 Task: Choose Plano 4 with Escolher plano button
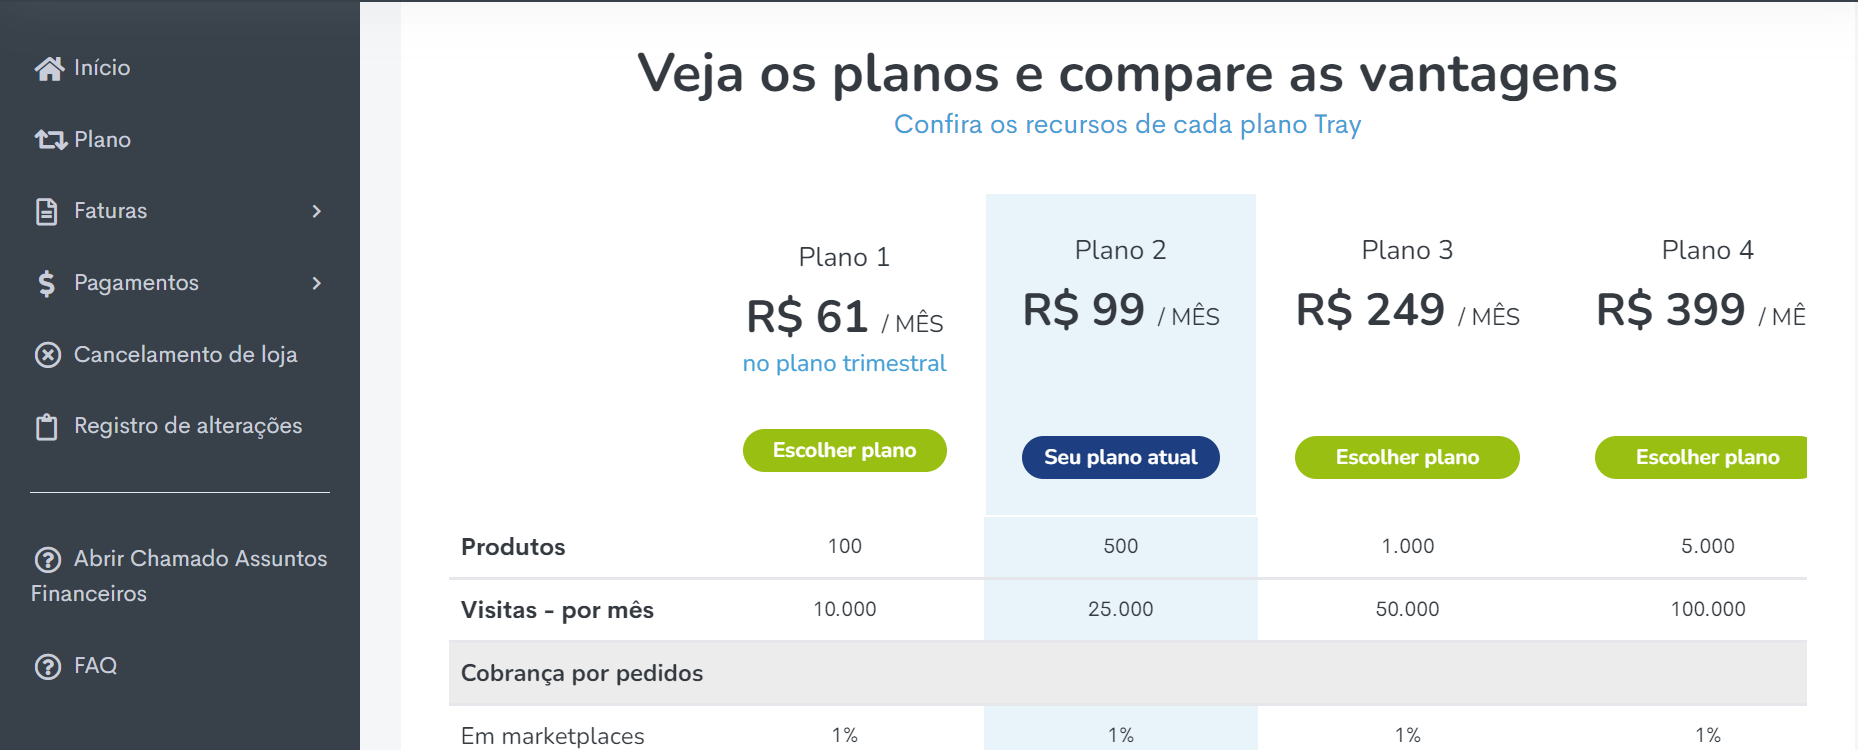click(1701, 457)
